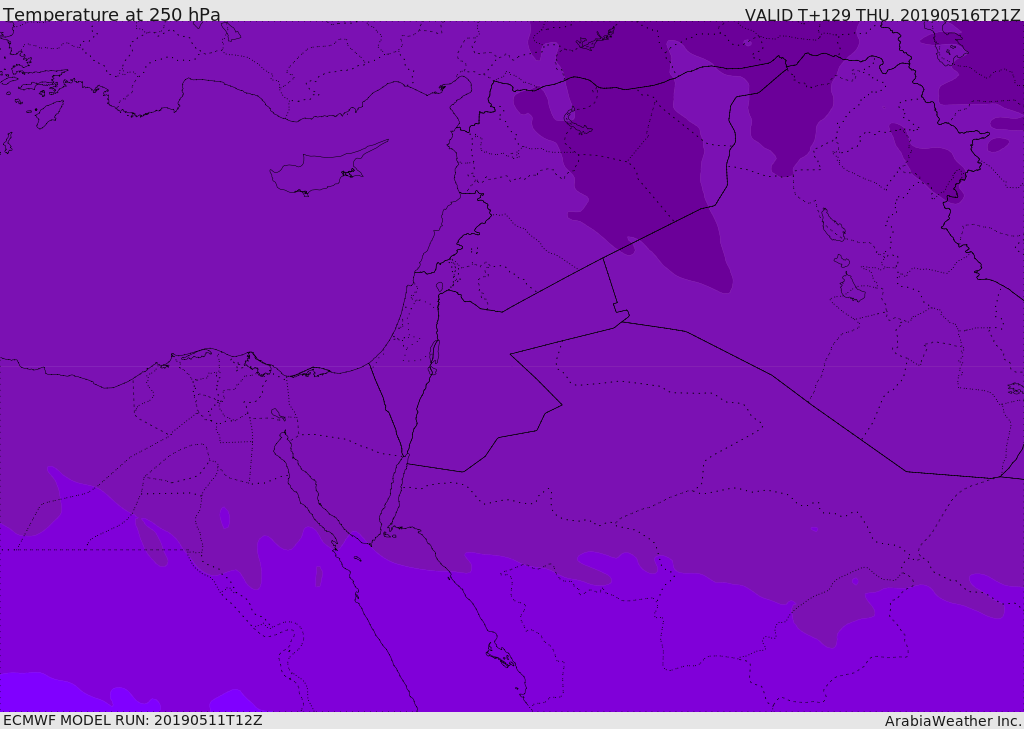Click the "Temperature at 250 hPa" title
1024x729 pixels.
112,15
